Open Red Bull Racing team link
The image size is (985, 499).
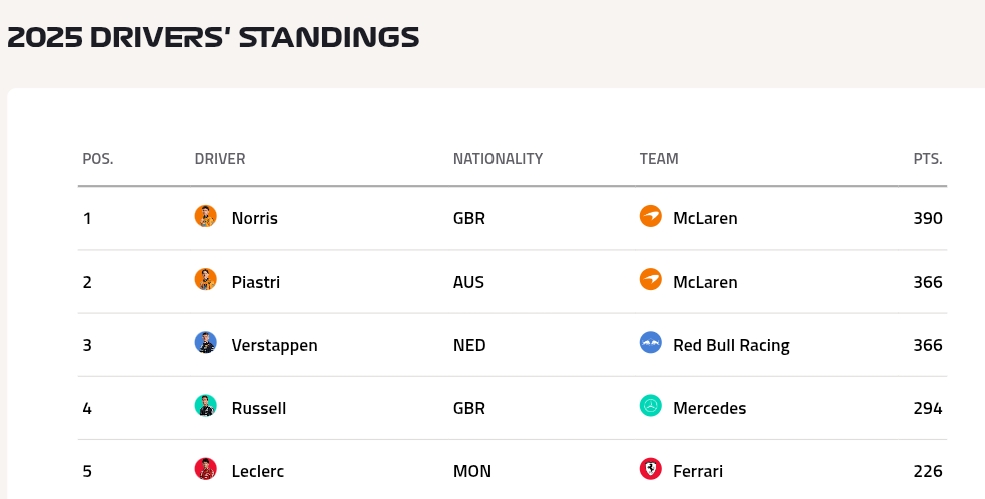tap(731, 345)
